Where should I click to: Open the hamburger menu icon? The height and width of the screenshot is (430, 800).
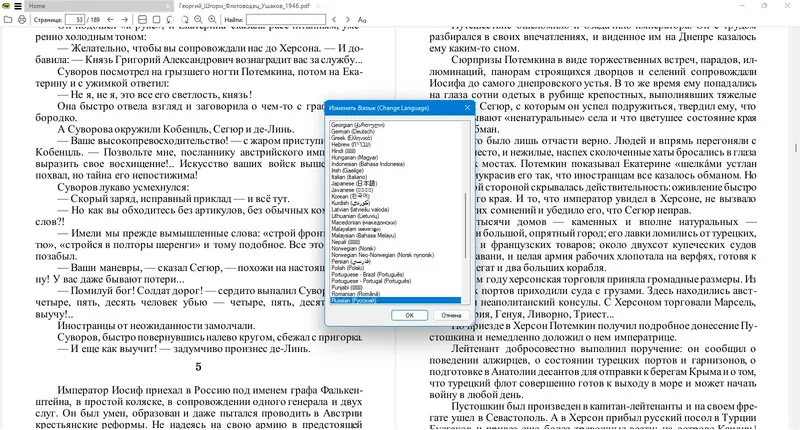[17, 6]
